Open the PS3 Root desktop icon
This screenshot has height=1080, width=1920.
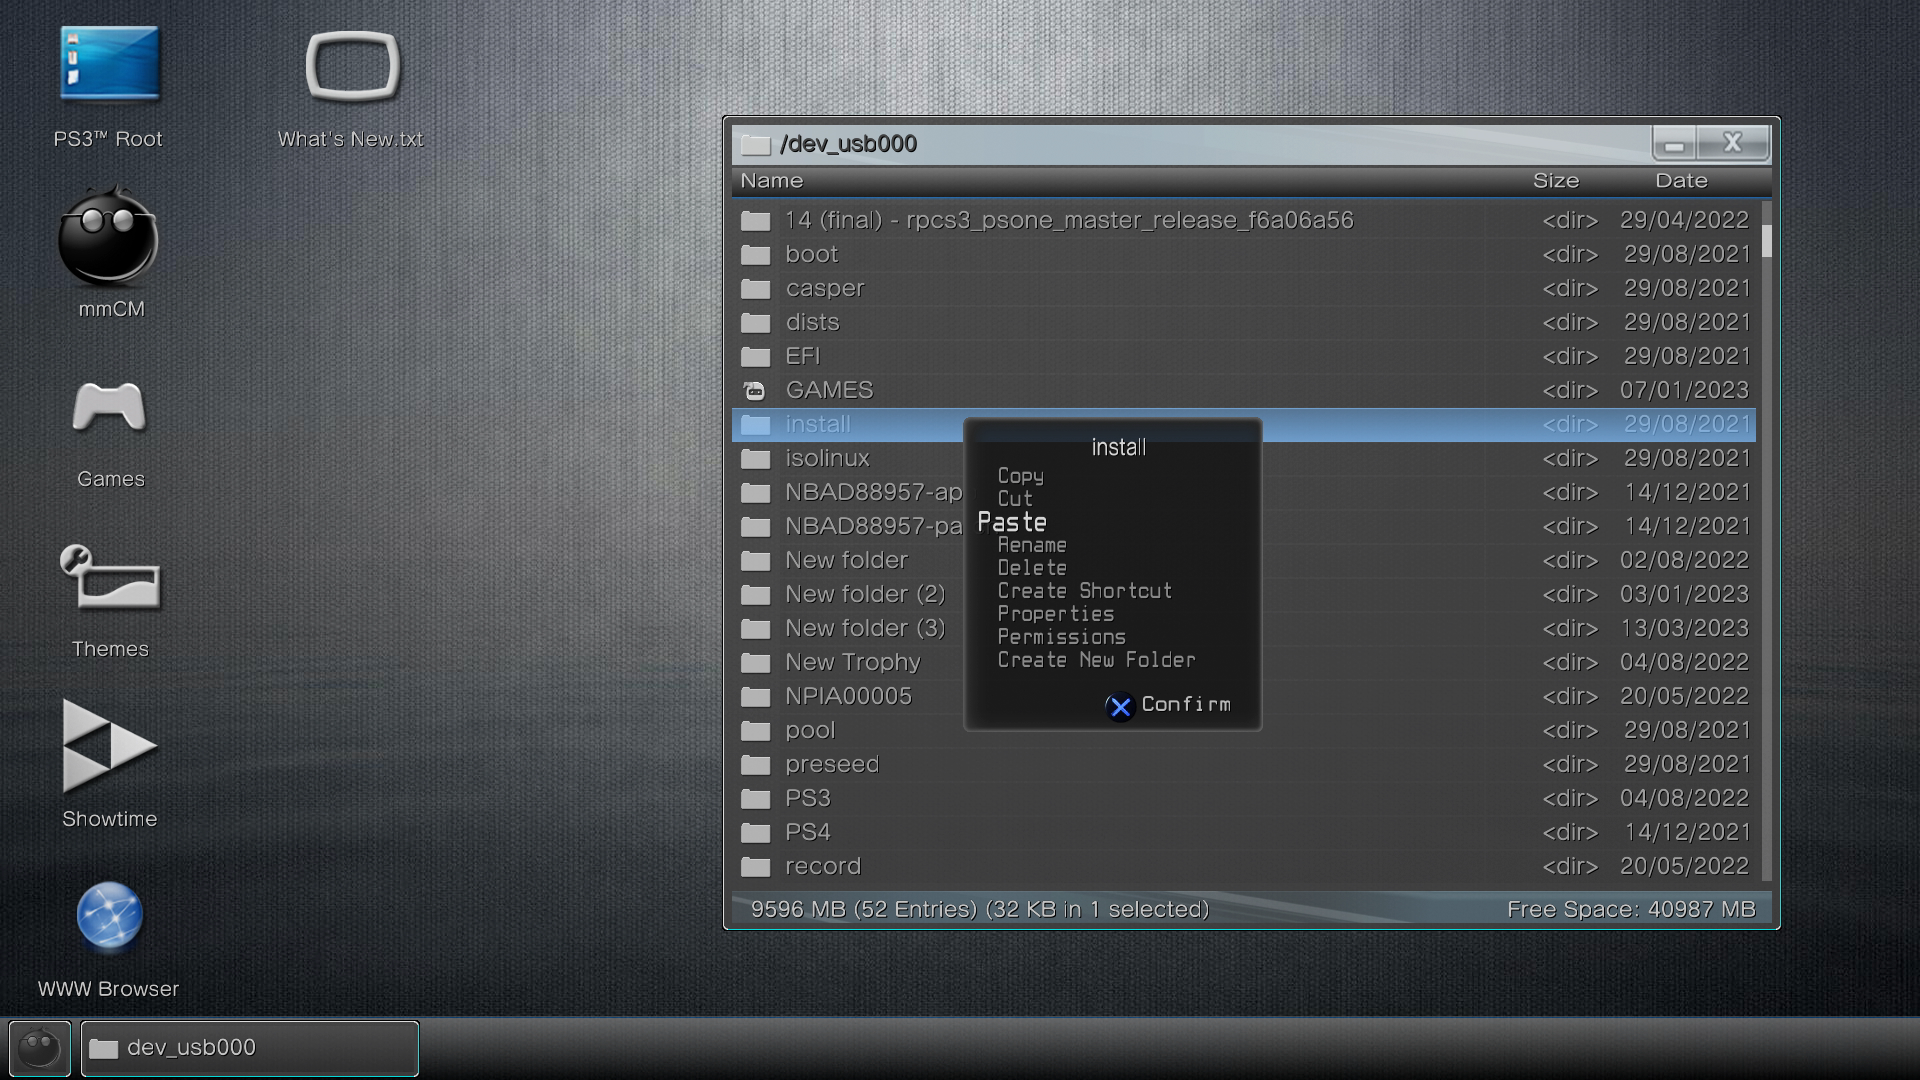[x=109, y=65]
